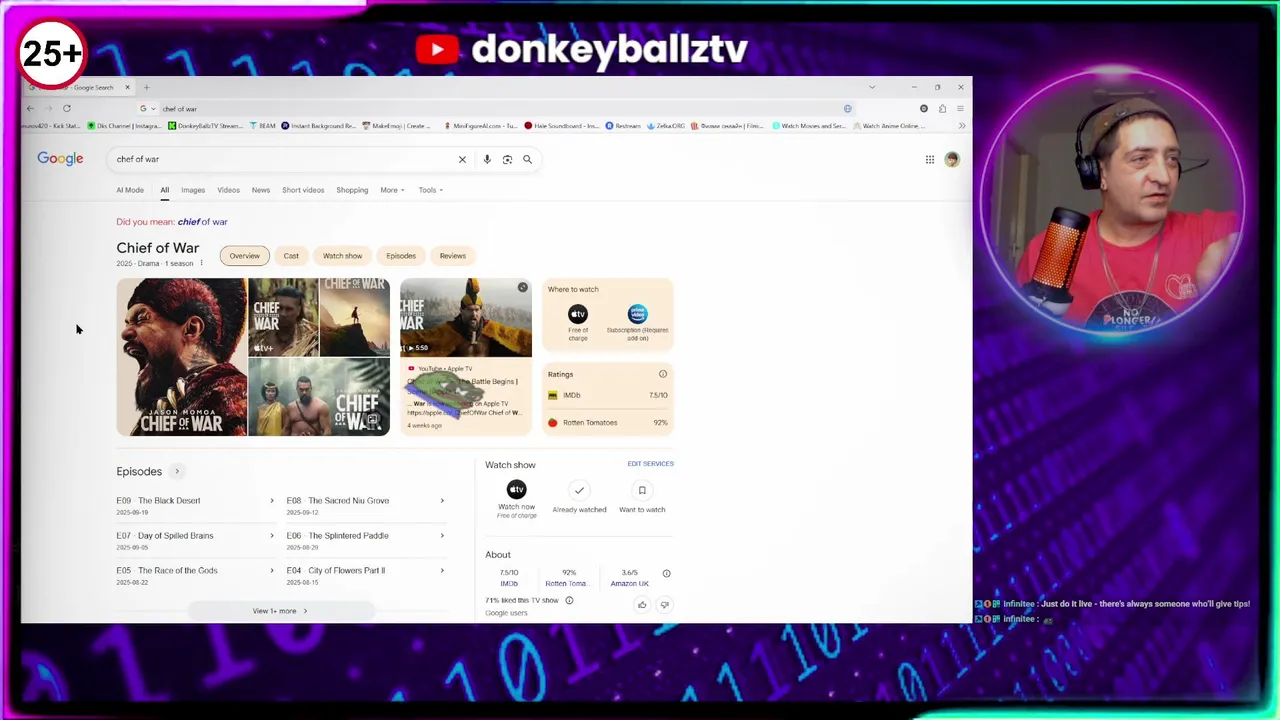This screenshot has width=1280, height=720.
Task: Click Watch now Apple TV icon
Action: tap(516, 489)
